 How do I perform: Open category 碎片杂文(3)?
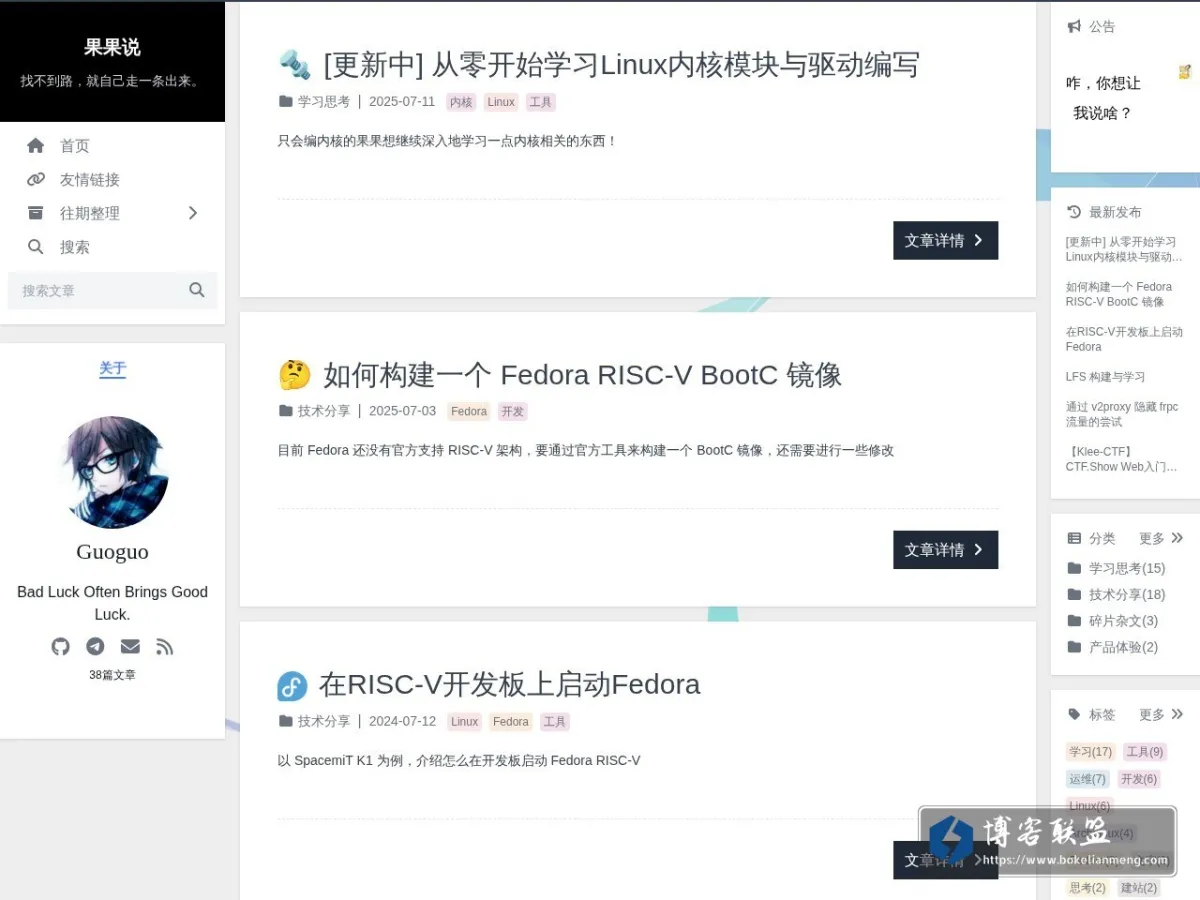pos(1123,621)
